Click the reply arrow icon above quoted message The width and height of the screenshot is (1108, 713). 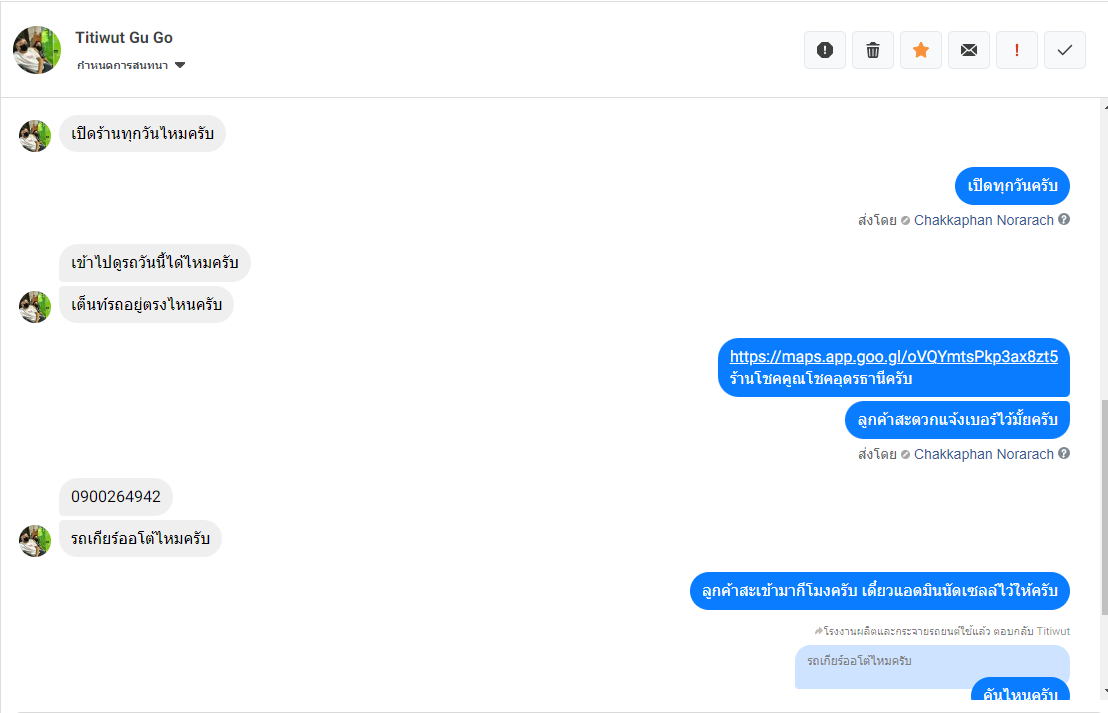click(x=819, y=631)
